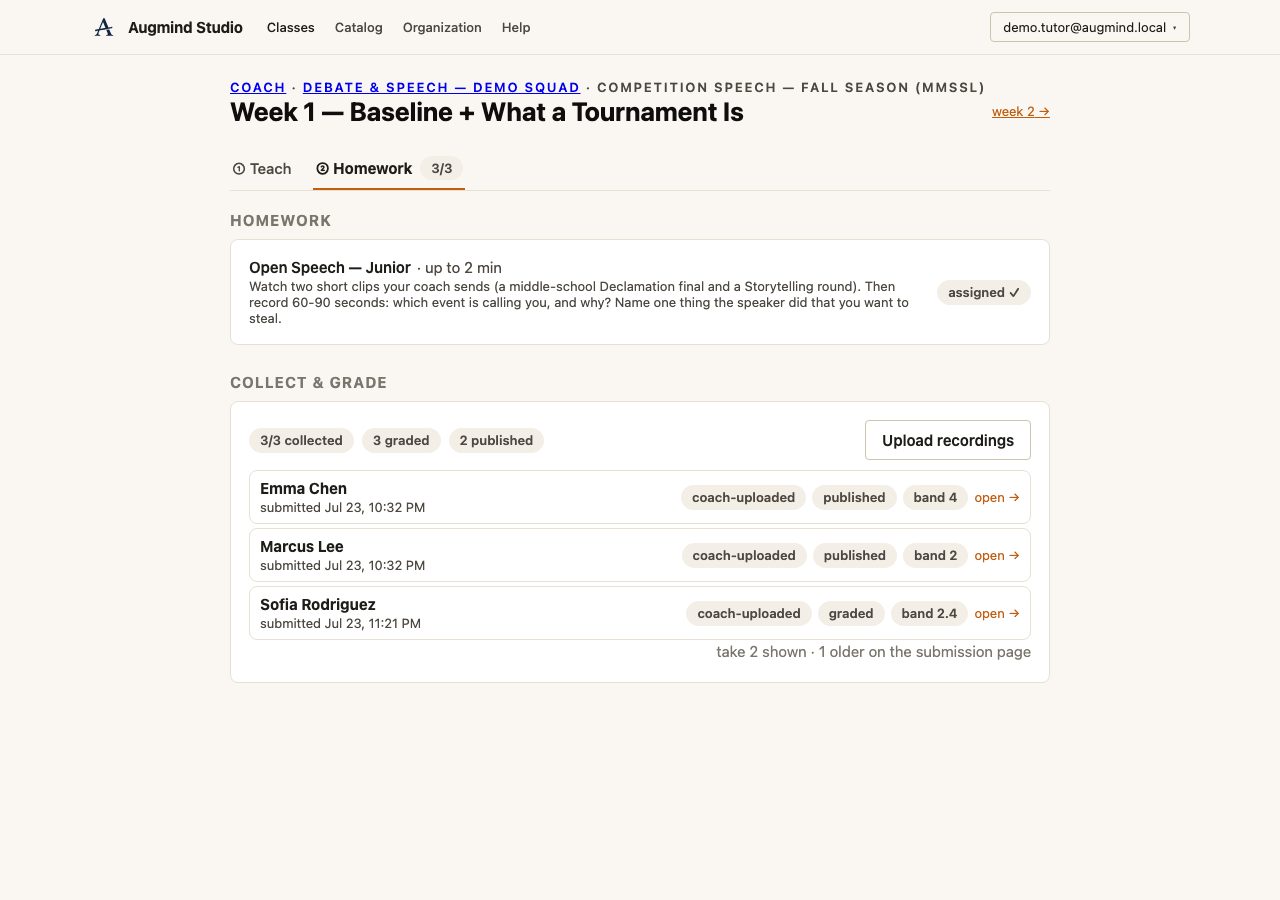Open Marcus Lee's submission arrow link
1280x900 pixels.
click(x=997, y=555)
